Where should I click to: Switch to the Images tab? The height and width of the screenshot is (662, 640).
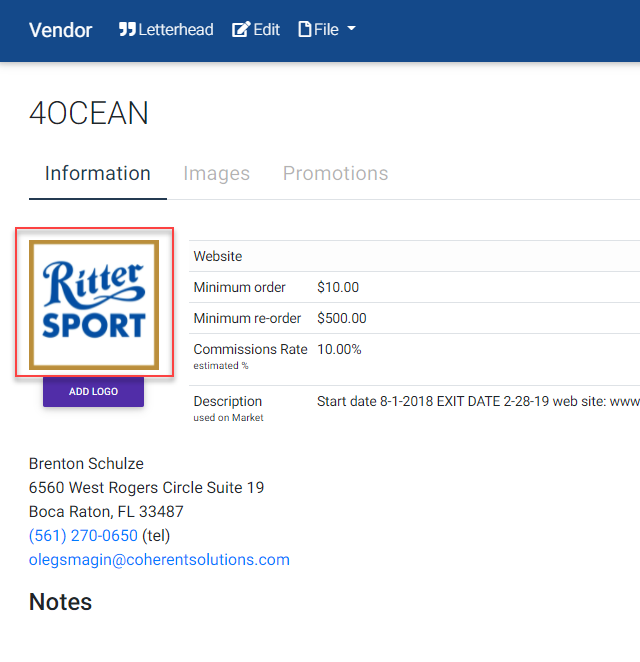coord(217,174)
